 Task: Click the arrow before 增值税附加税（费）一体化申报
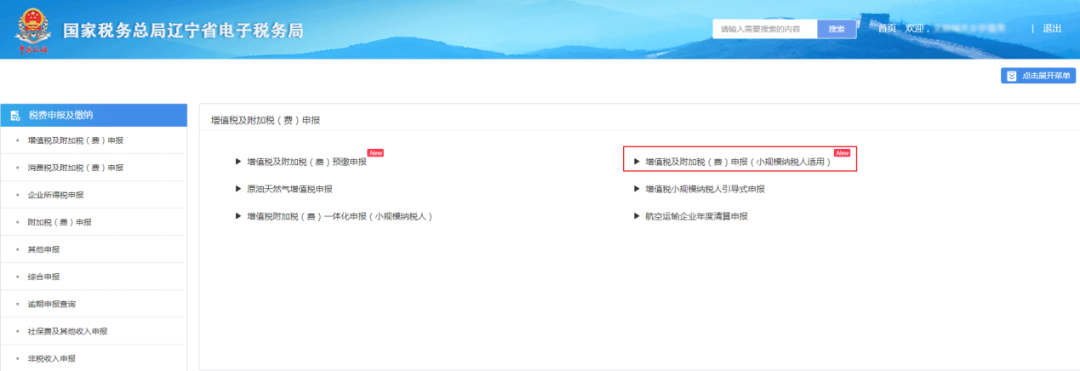click(x=238, y=216)
